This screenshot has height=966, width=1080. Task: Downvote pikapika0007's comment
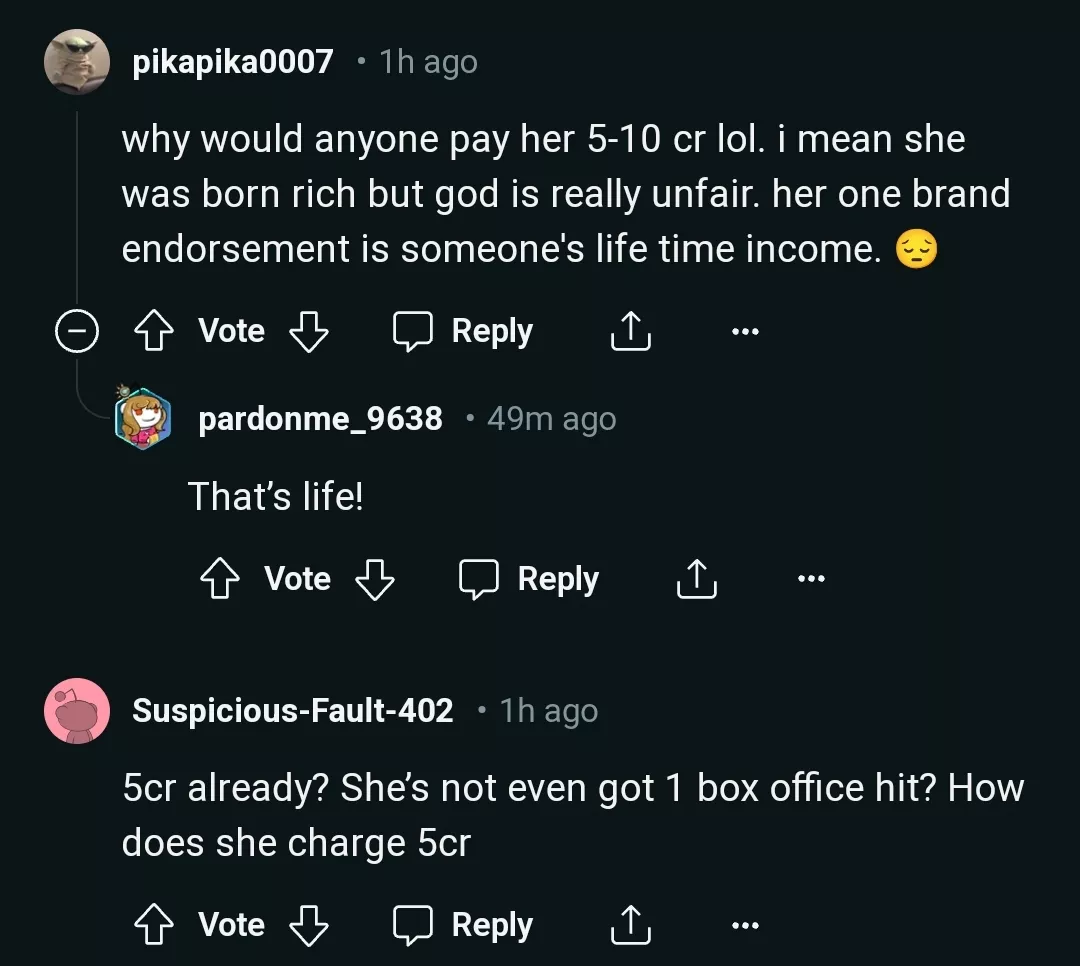(308, 332)
